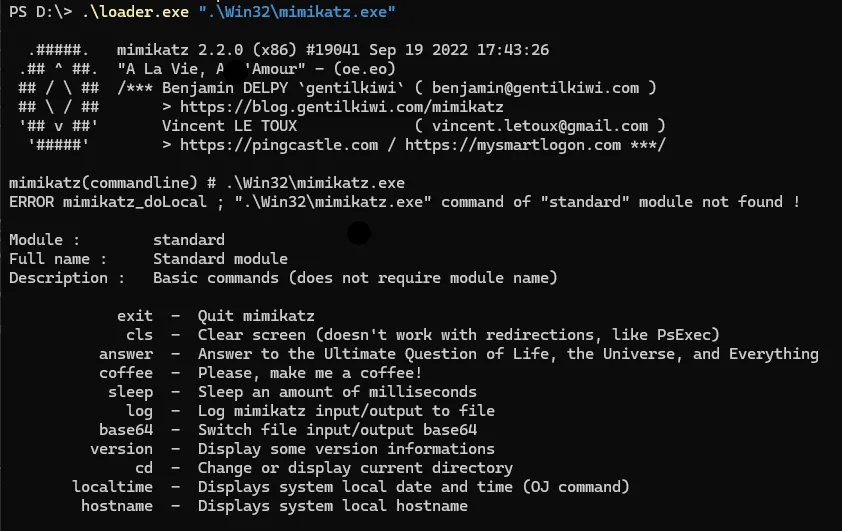Click the "localtime" command name
Viewport: 842px width, 531px height.
112,487
